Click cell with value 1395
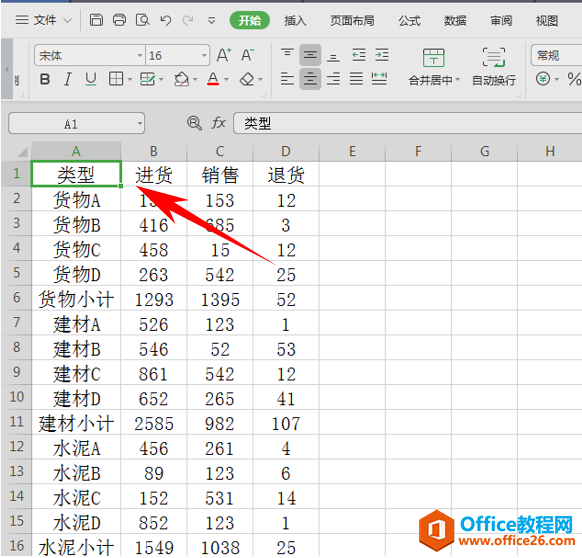 tap(220, 299)
